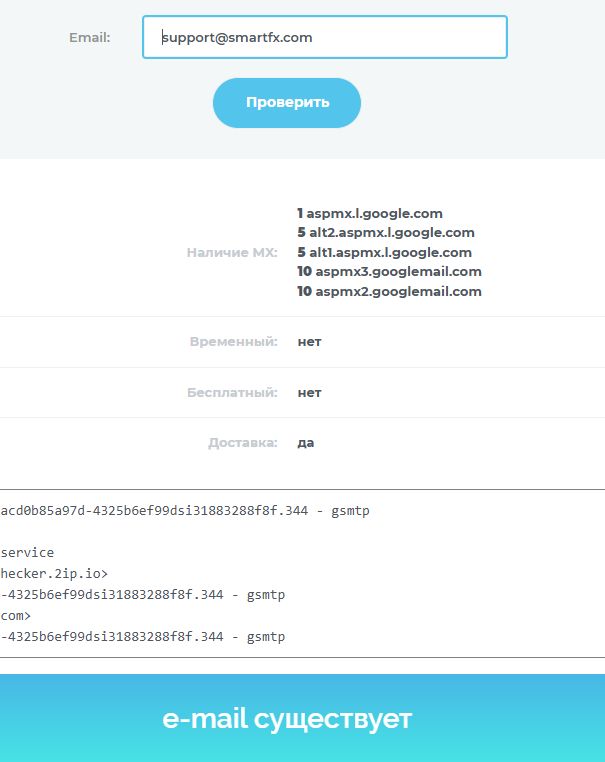
Task: Click the Наличие MX: label
Action: click(232, 252)
